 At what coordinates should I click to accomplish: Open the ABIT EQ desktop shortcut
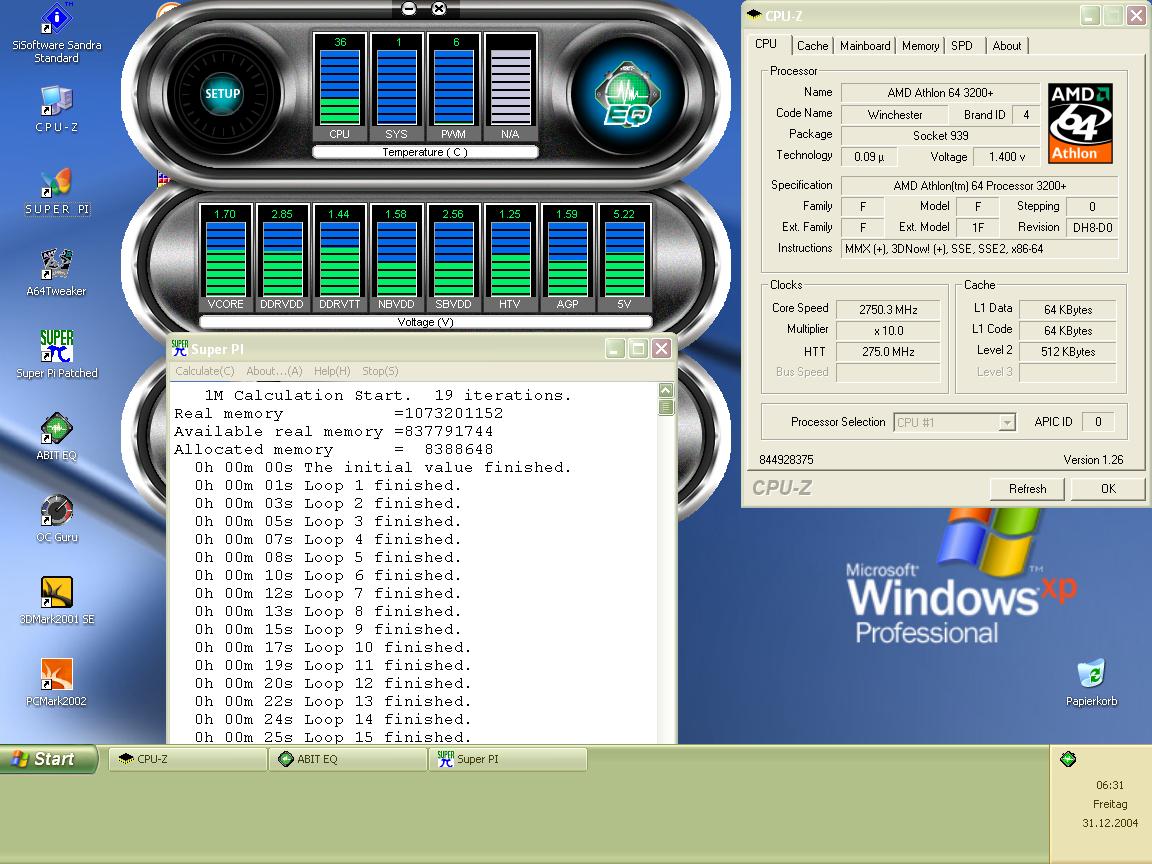coord(56,430)
